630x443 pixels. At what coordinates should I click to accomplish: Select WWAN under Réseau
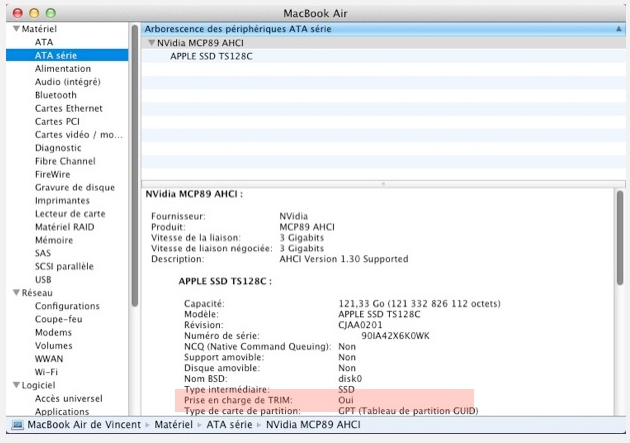49,359
